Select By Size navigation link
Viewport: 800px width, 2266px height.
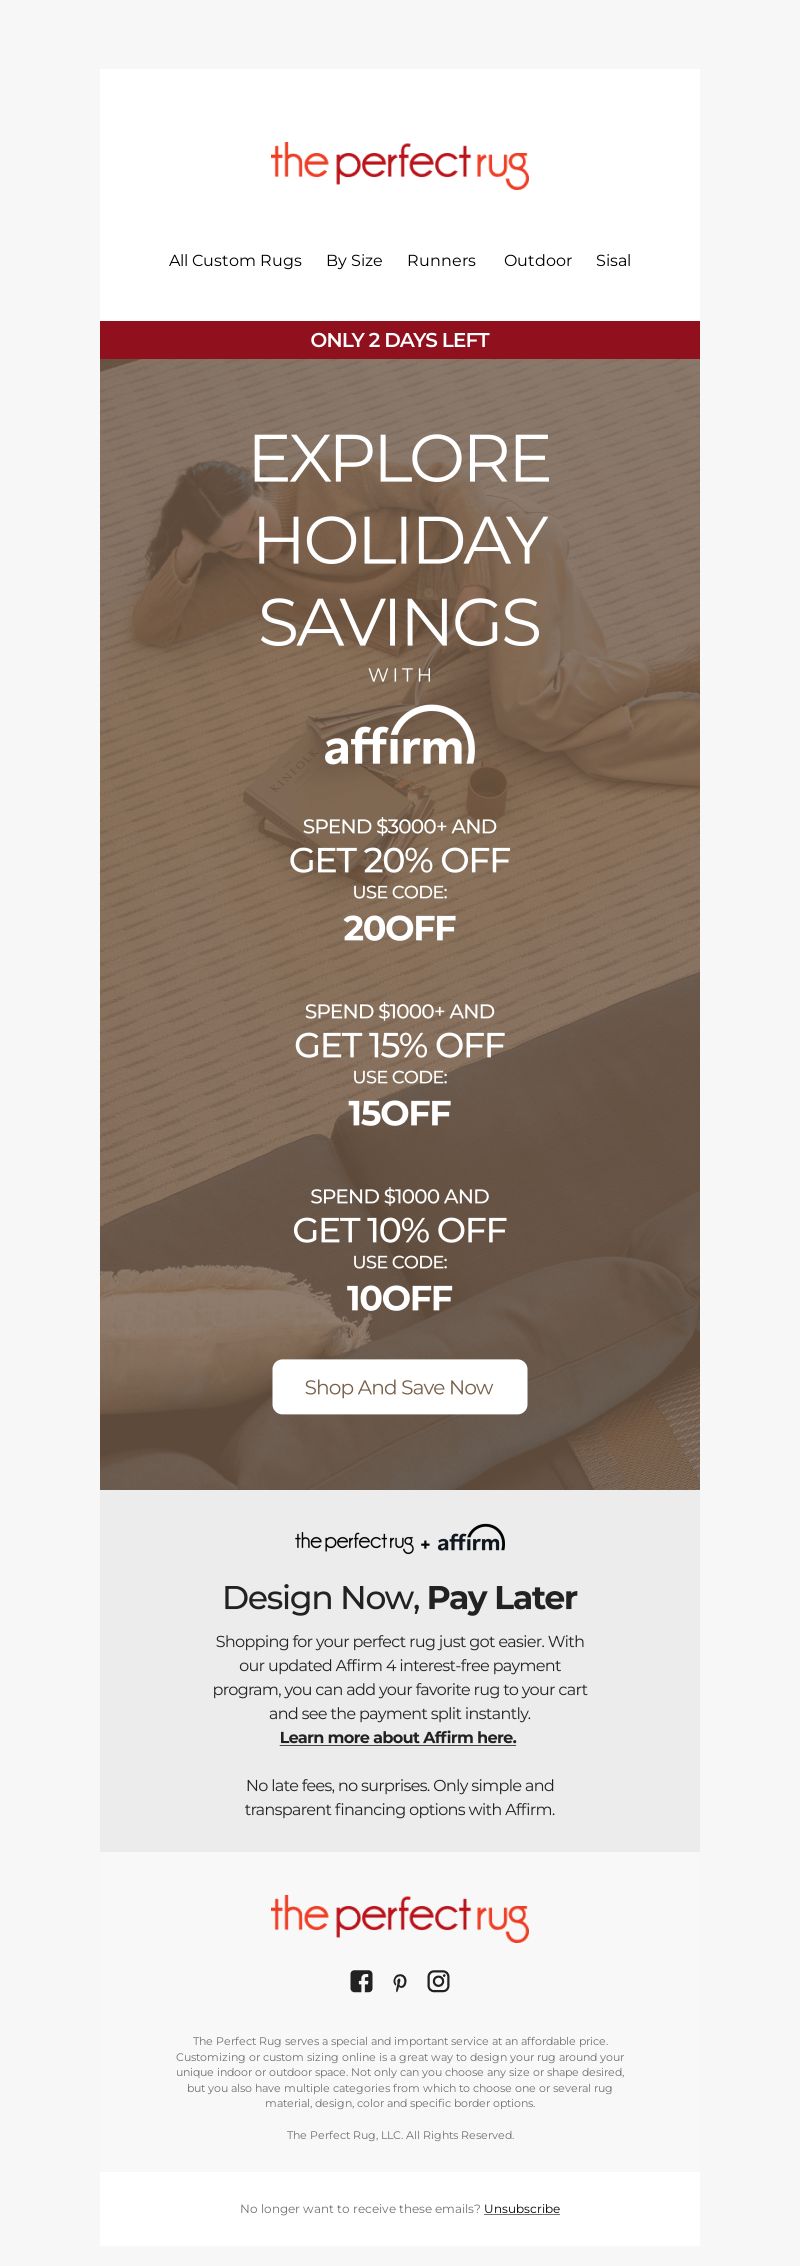pyautogui.click(x=354, y=260)
